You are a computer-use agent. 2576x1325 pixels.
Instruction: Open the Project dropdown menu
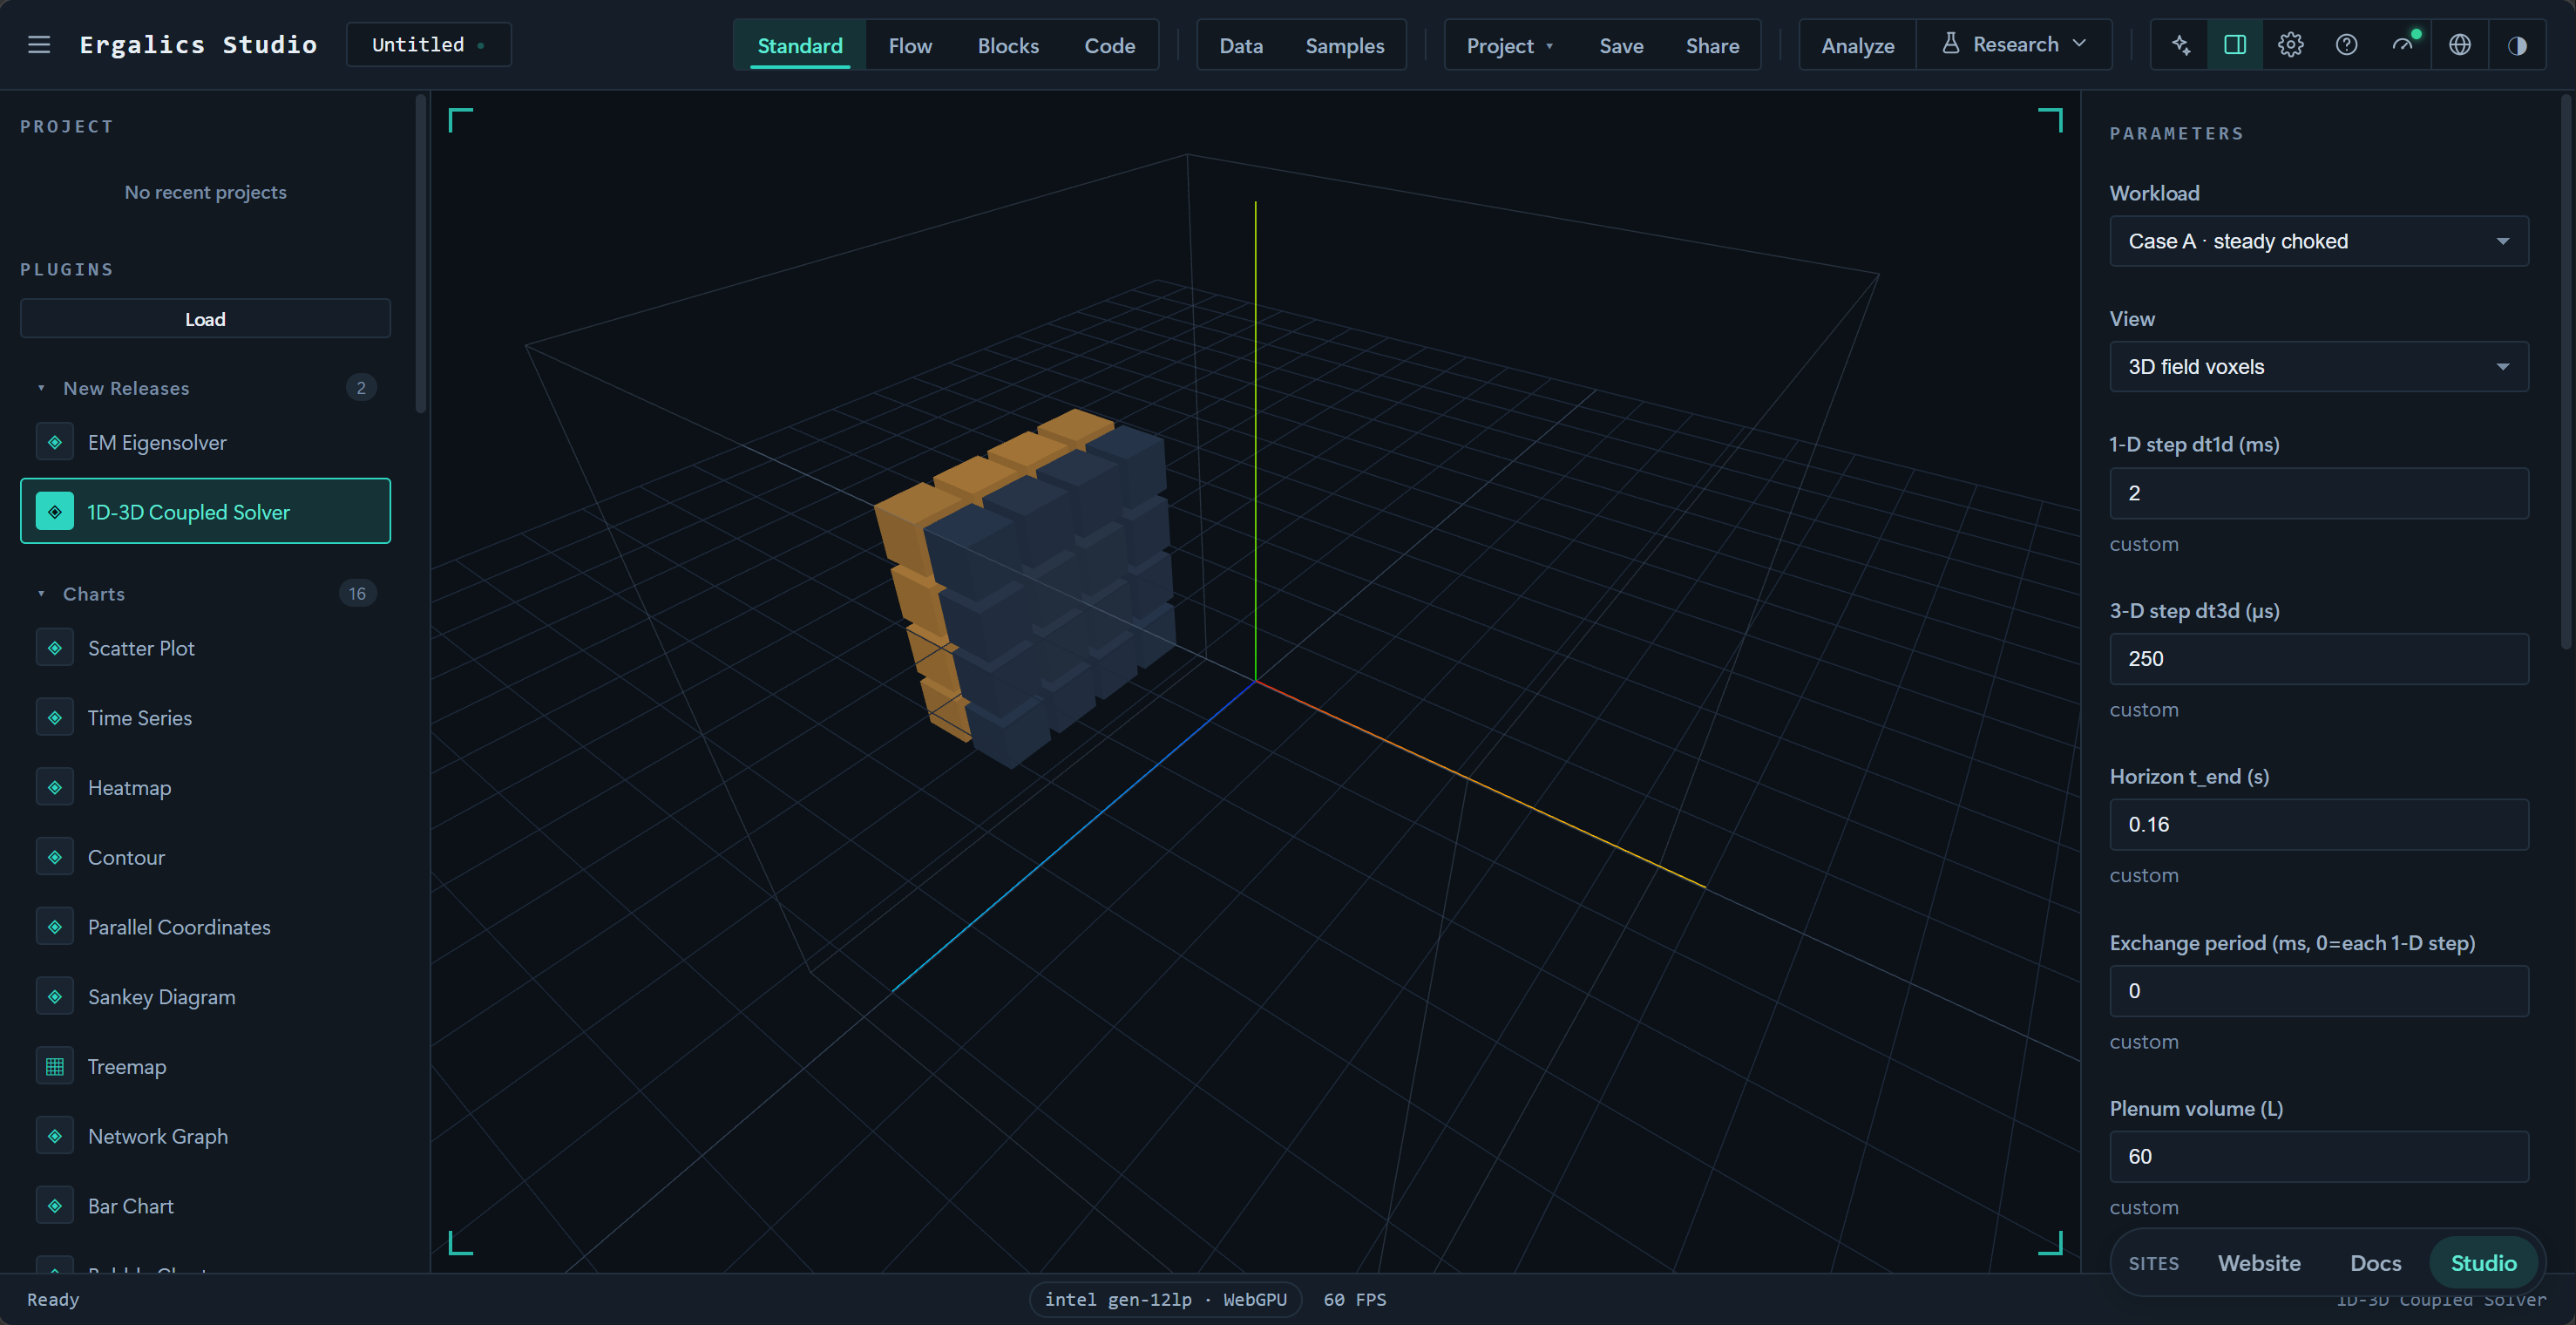[1510, 45]
